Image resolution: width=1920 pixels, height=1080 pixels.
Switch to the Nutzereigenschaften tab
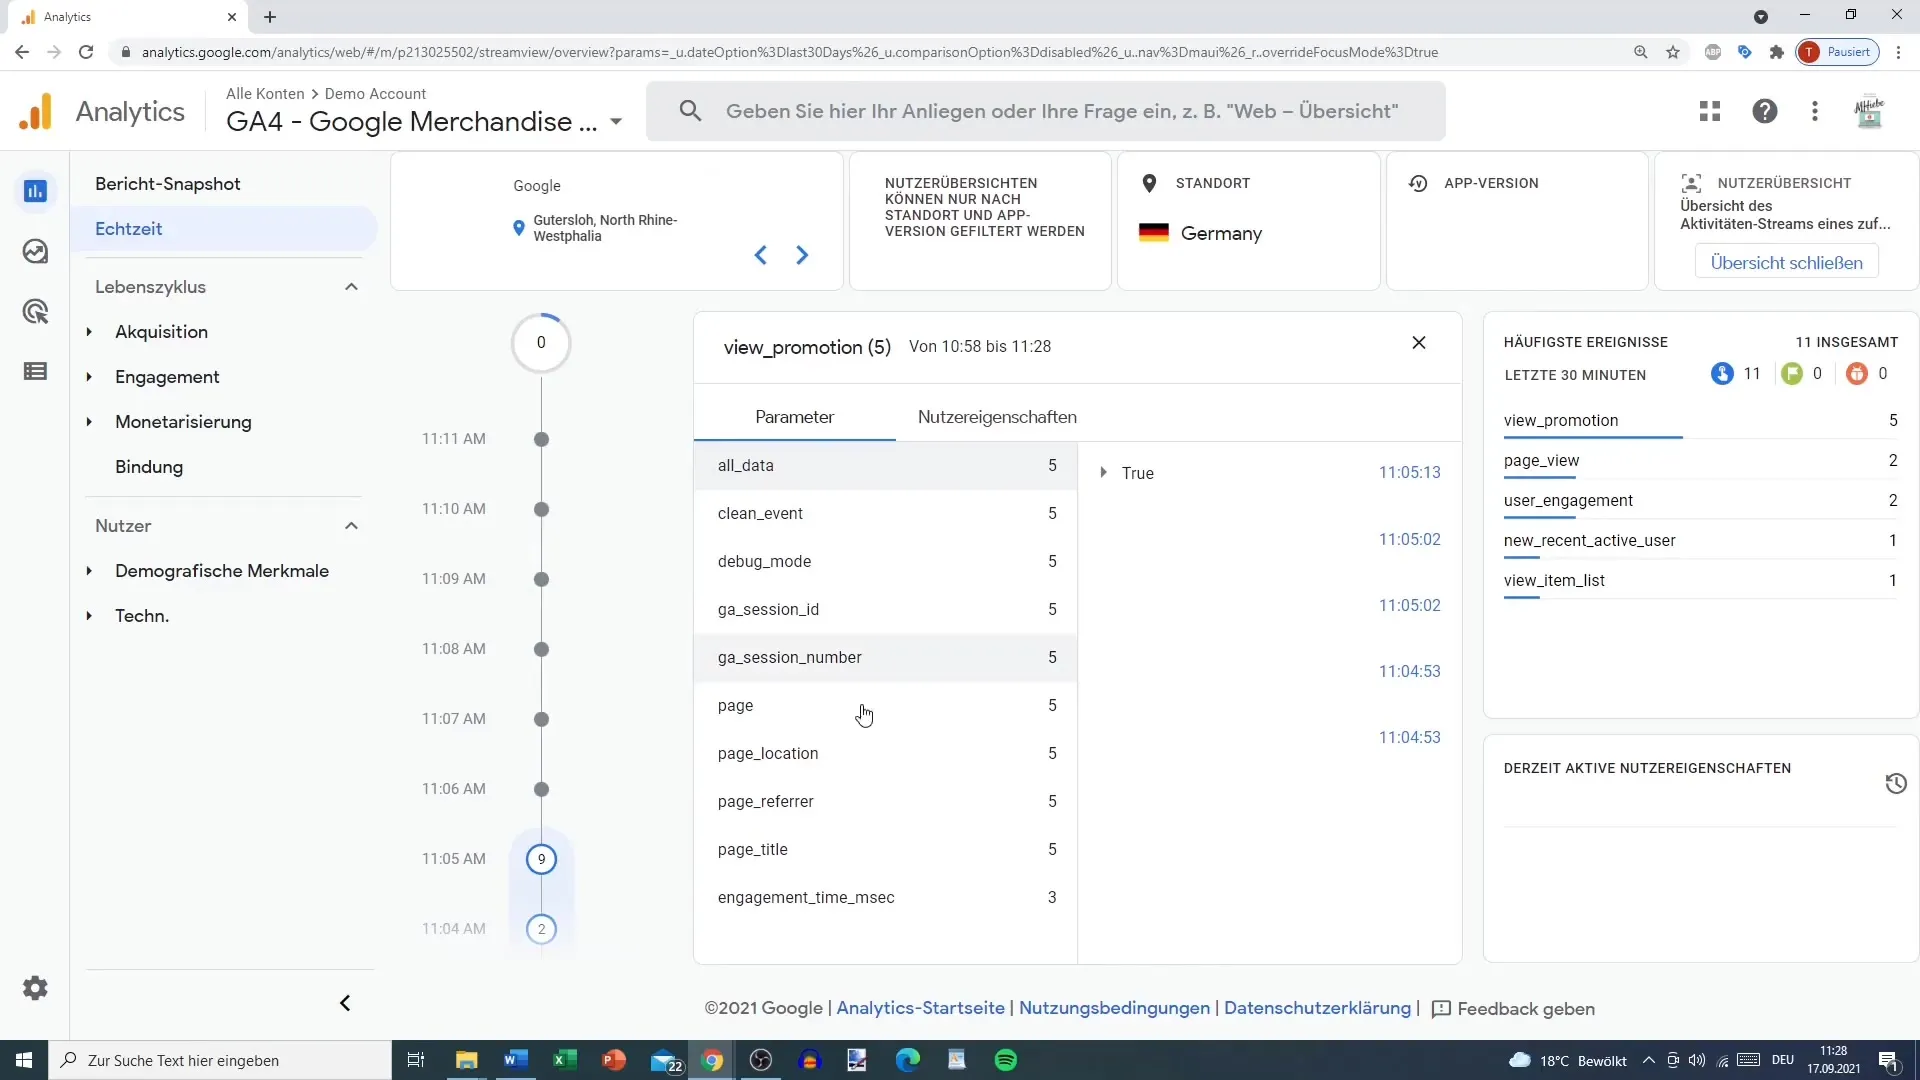click(x=997, y=417)
